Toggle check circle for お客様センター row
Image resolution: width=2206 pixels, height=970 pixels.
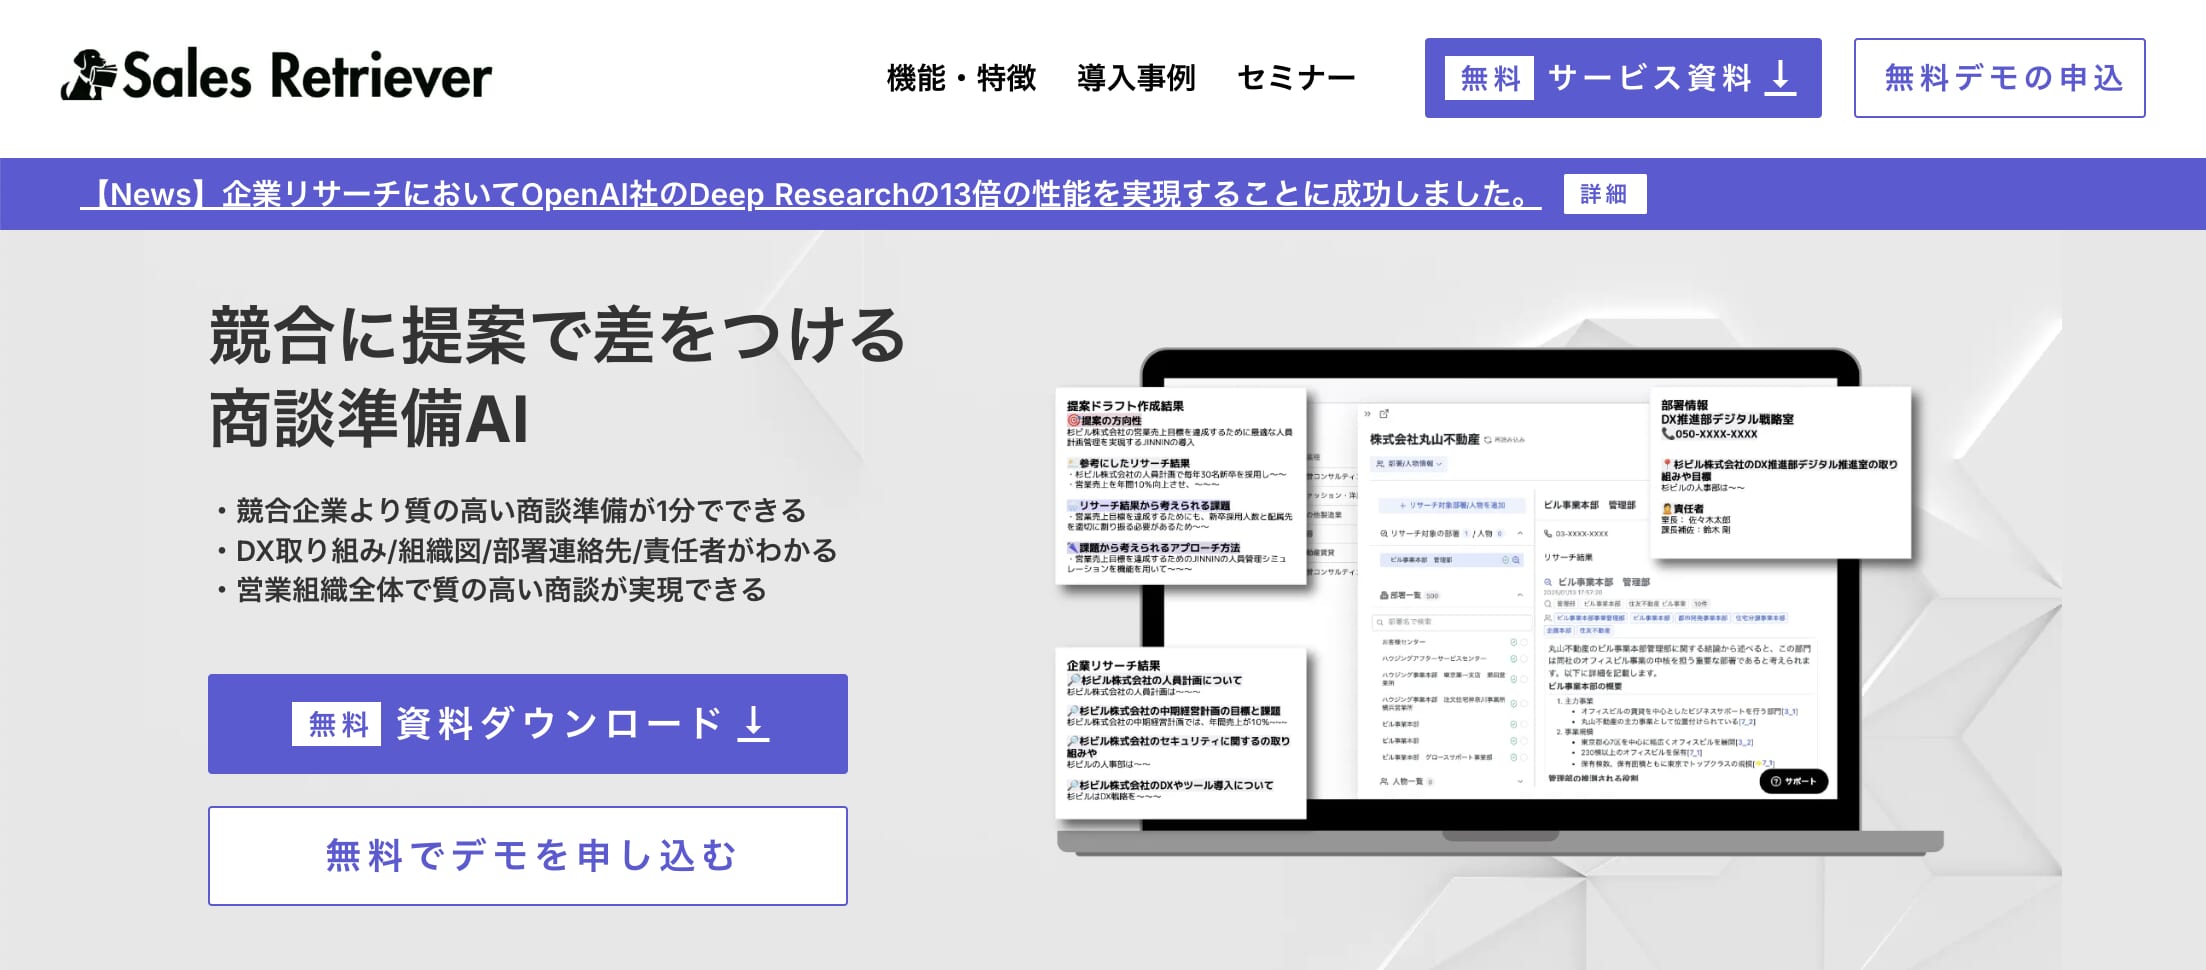1513,642
